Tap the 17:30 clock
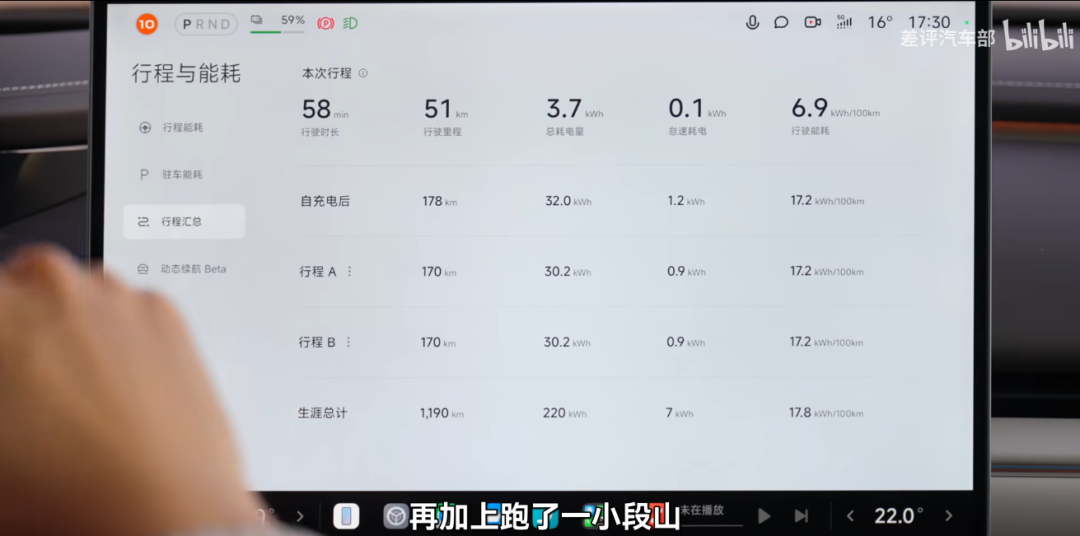This screenshot has height=536, width=1080. [928, 23]
